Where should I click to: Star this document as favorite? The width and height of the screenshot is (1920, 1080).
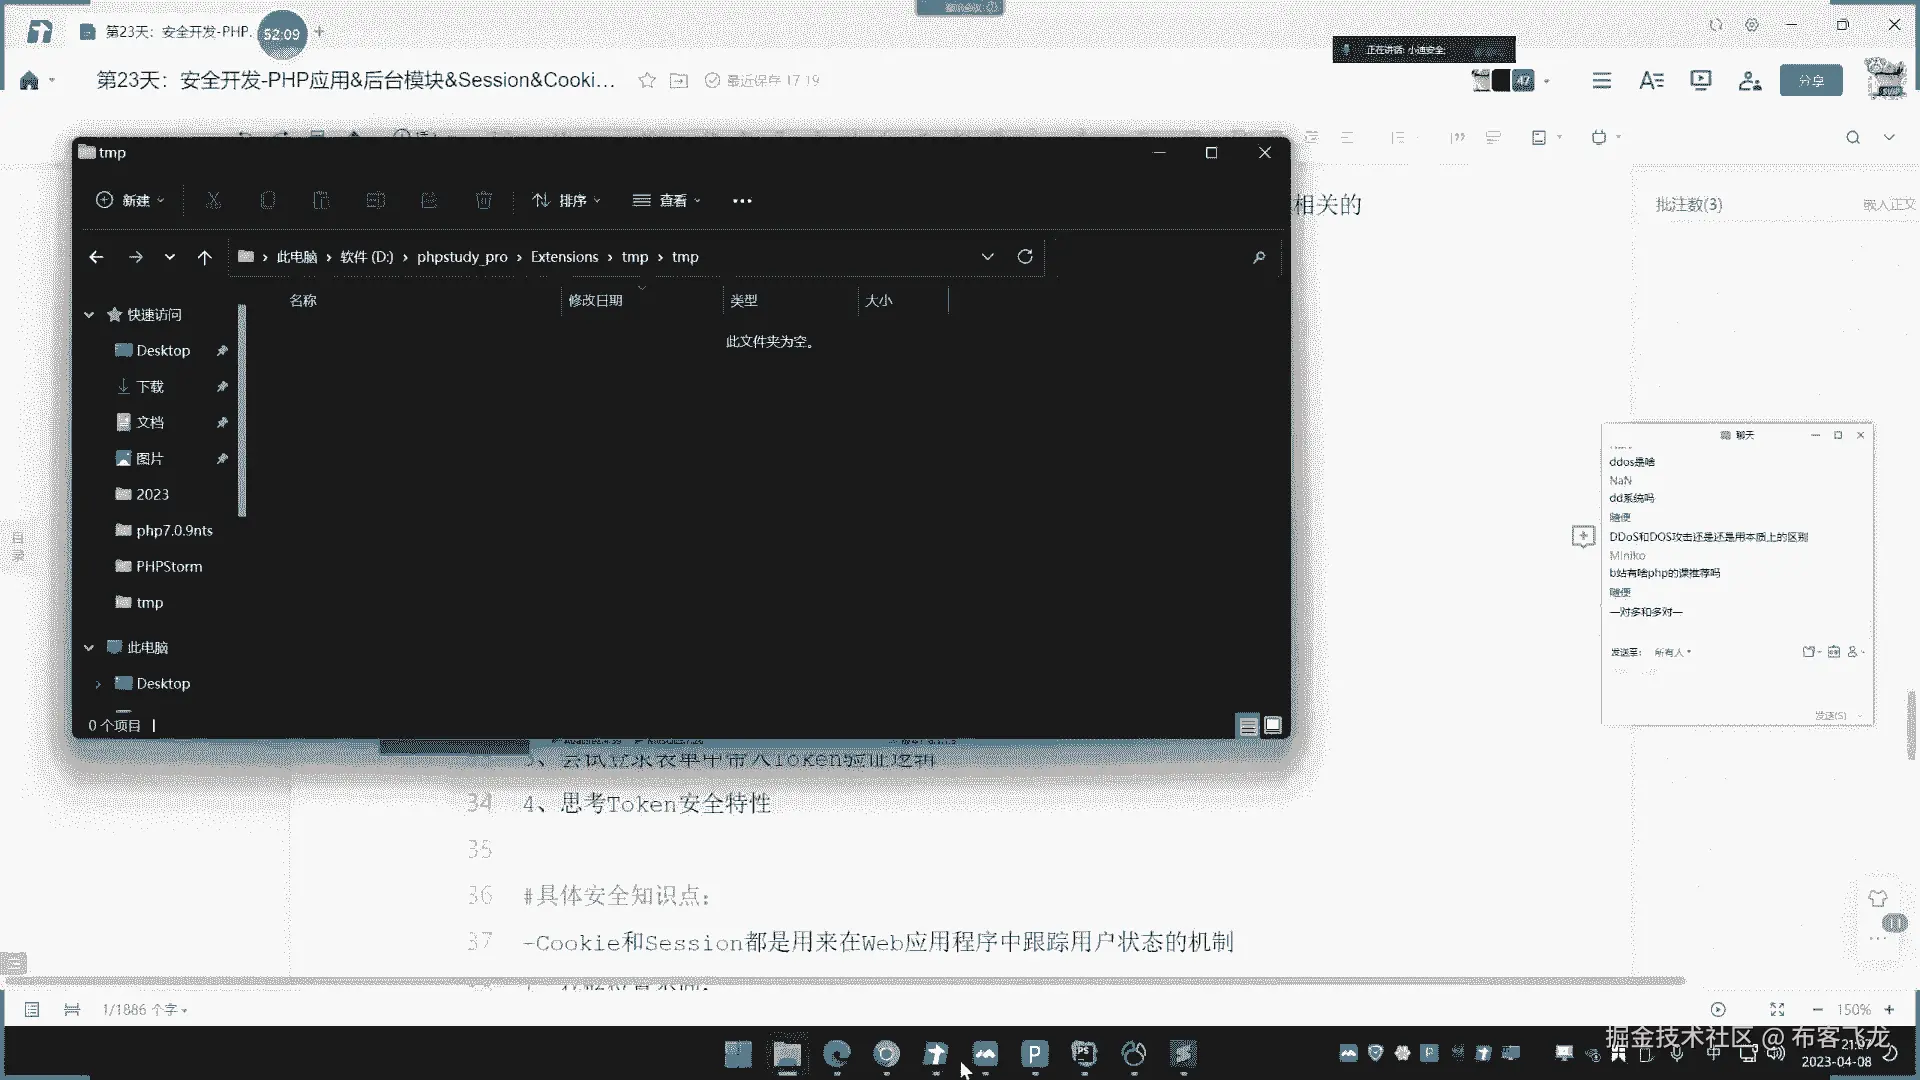647,81
